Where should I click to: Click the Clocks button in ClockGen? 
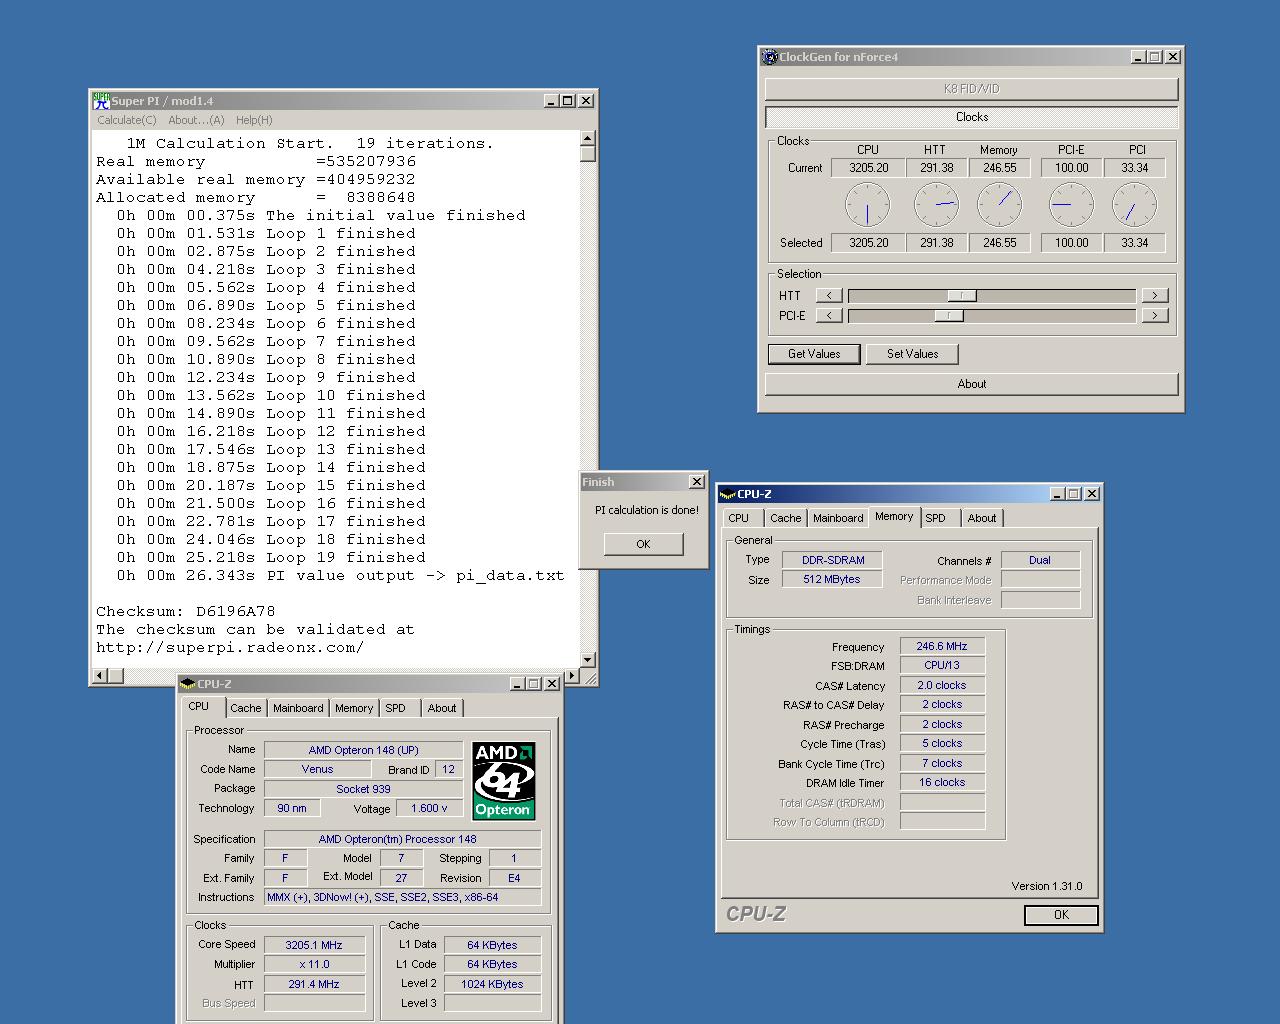coord(972,117)
